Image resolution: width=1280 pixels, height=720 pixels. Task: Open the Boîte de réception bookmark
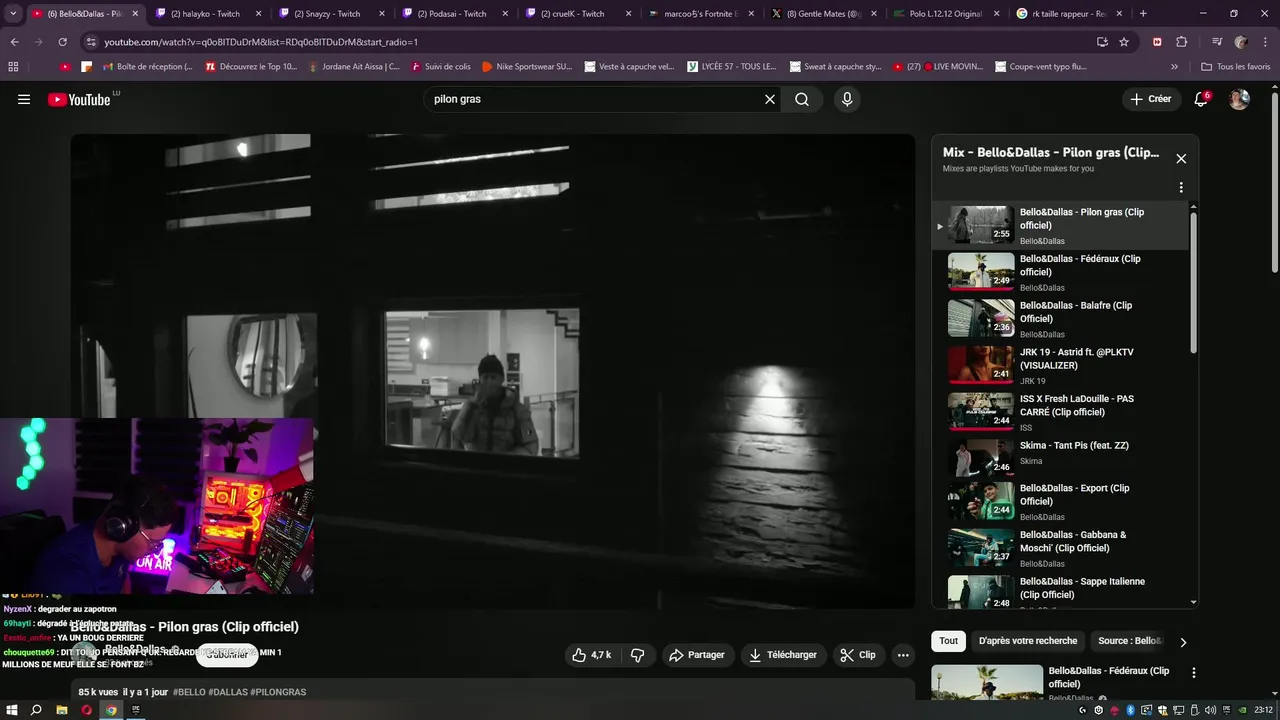(x=147, y=67)
